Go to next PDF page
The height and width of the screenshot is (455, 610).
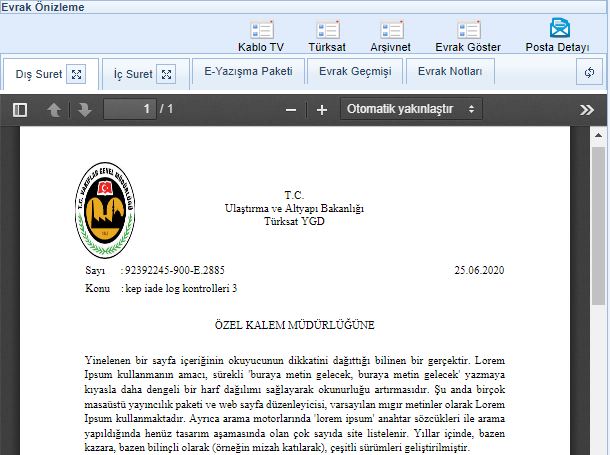pos(85,109)
